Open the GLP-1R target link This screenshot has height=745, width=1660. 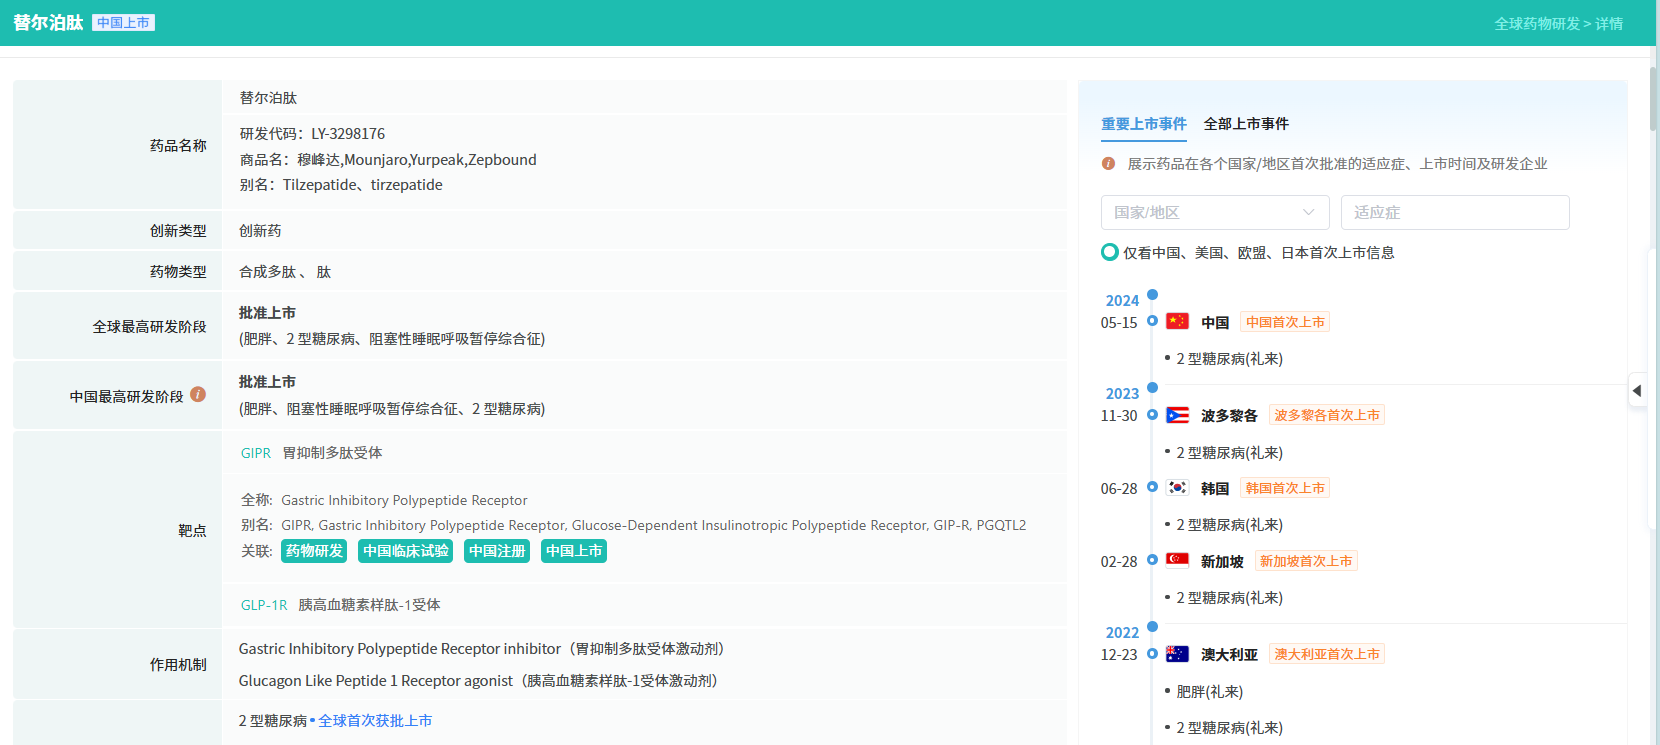264,605
